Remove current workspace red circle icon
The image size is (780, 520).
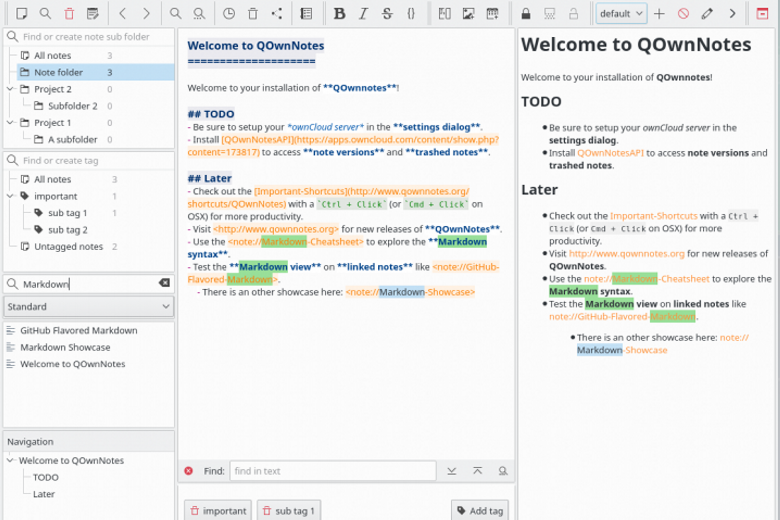[683, 13]
